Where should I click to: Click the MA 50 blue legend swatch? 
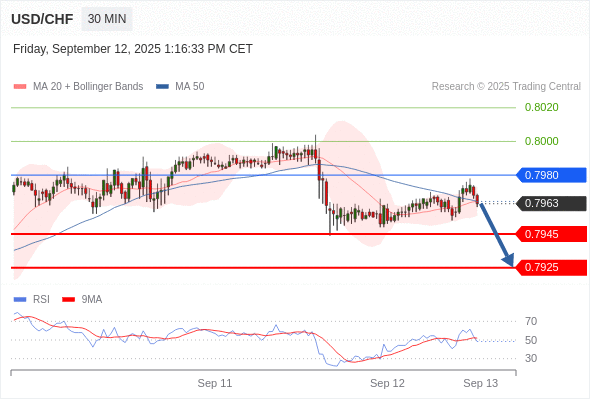162,87
